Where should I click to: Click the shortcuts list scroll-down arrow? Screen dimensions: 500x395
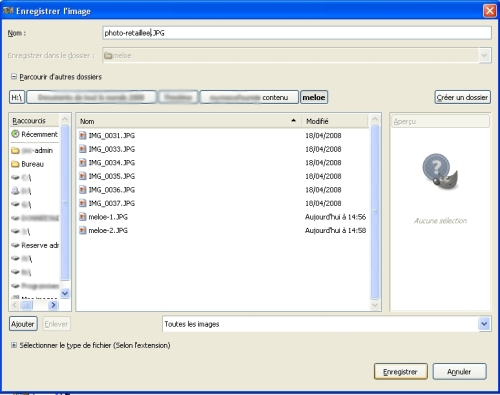coord(65,293)
